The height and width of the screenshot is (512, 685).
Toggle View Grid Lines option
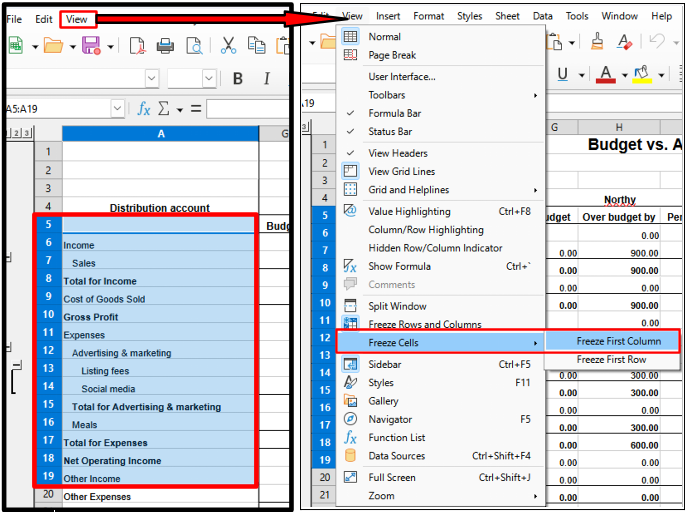[x=440, y=172]
